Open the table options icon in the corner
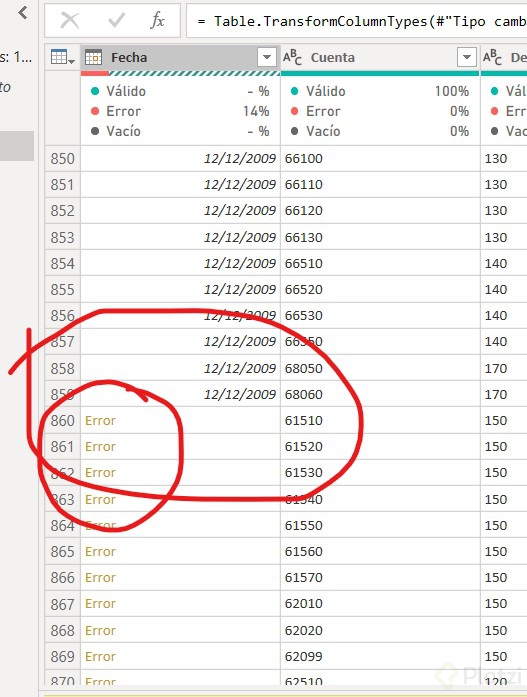 click(63, 57)
